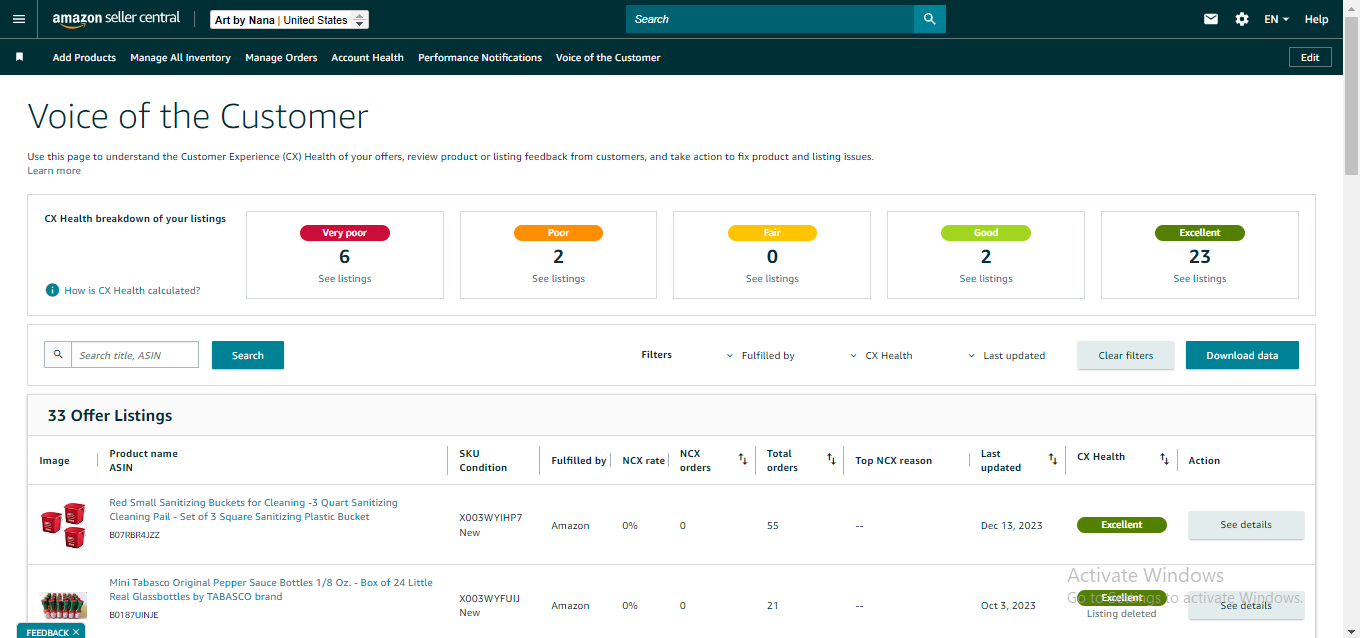This screenshot has height=638, width=1360.
Task: Click the Dec 13, 2023 date cell
Action: (x=1011, y=525)
